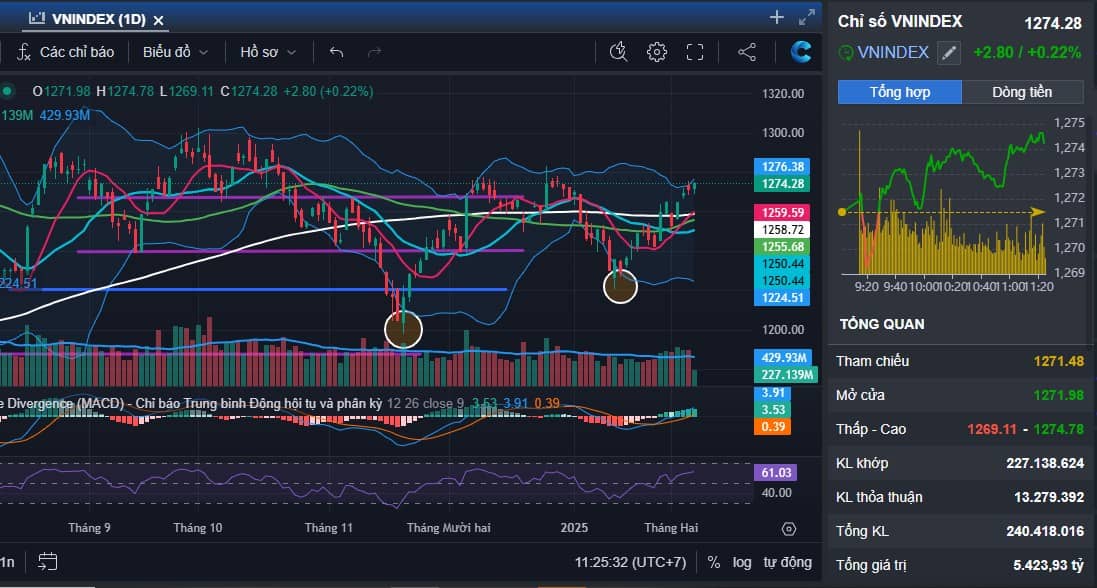Toggle fullscreen chart mode icon
Viewport: 1097px width, 588px height.
pyautogui.click(x=695, y=52)
